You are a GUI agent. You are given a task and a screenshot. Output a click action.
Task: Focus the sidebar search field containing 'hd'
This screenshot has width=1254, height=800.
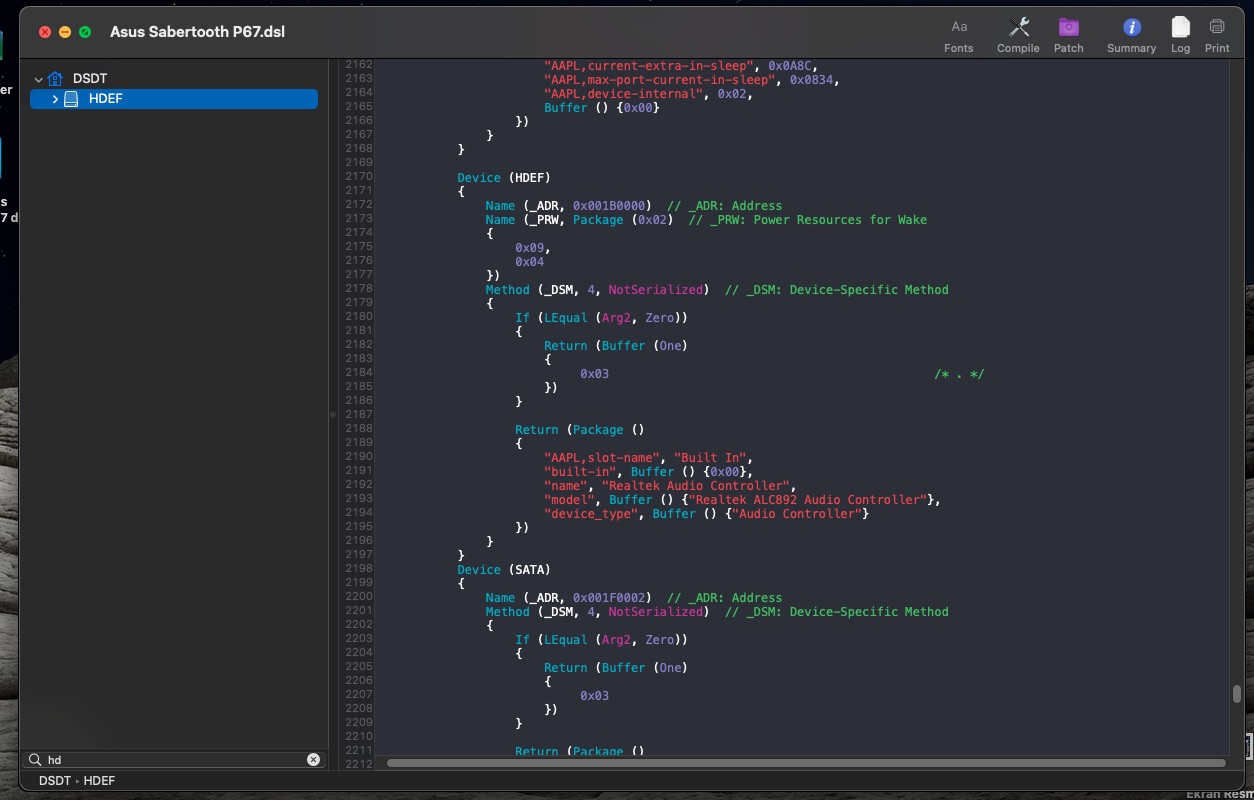[170, 760]
